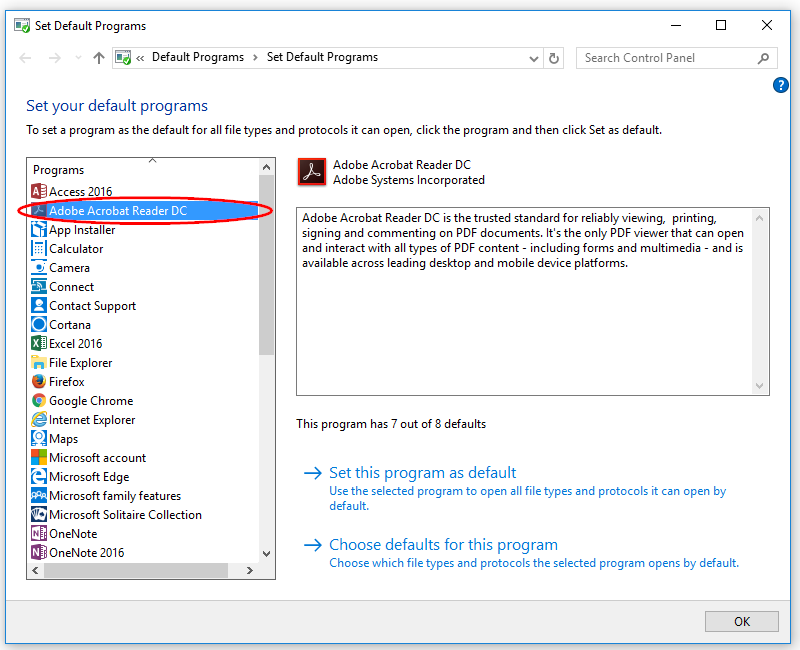
Task: Expand the breadcrumb overflow chevron before Default Programs
Action: 140,58
